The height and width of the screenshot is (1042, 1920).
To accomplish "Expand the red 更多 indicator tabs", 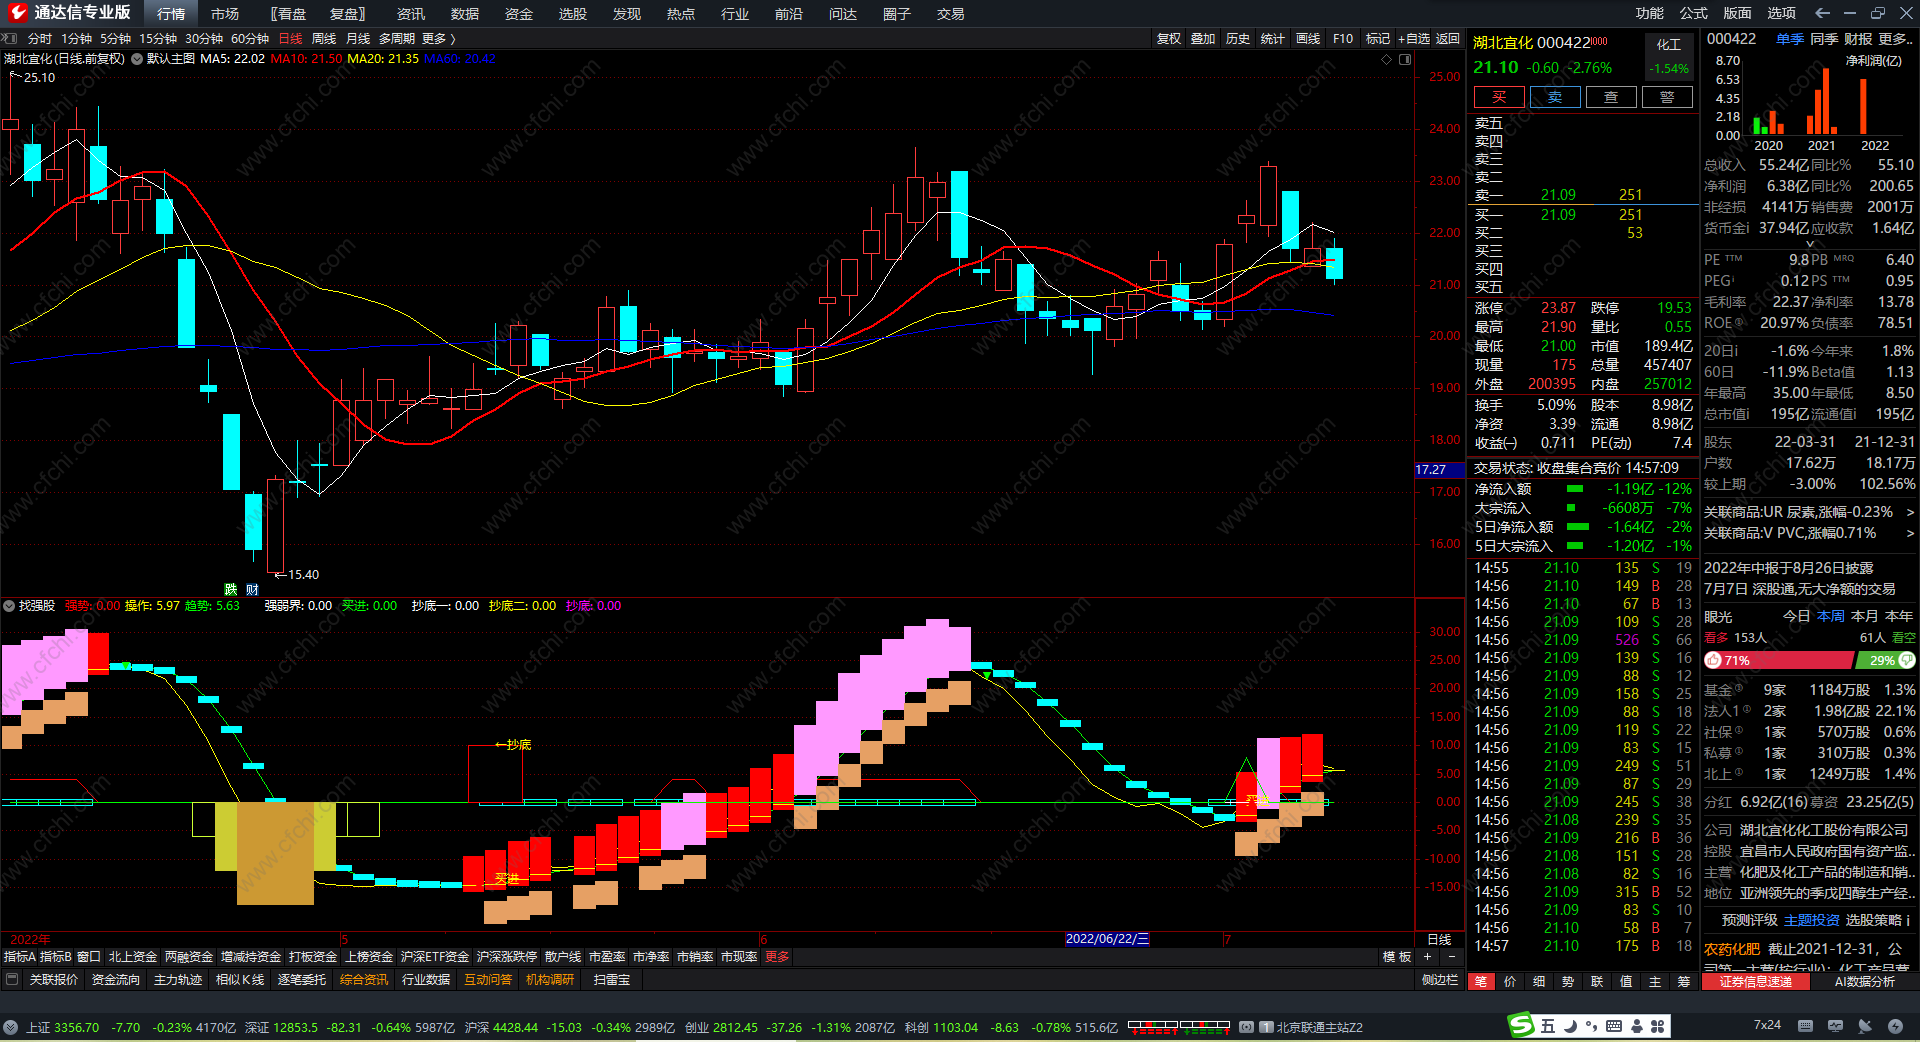I will point(777,957).
